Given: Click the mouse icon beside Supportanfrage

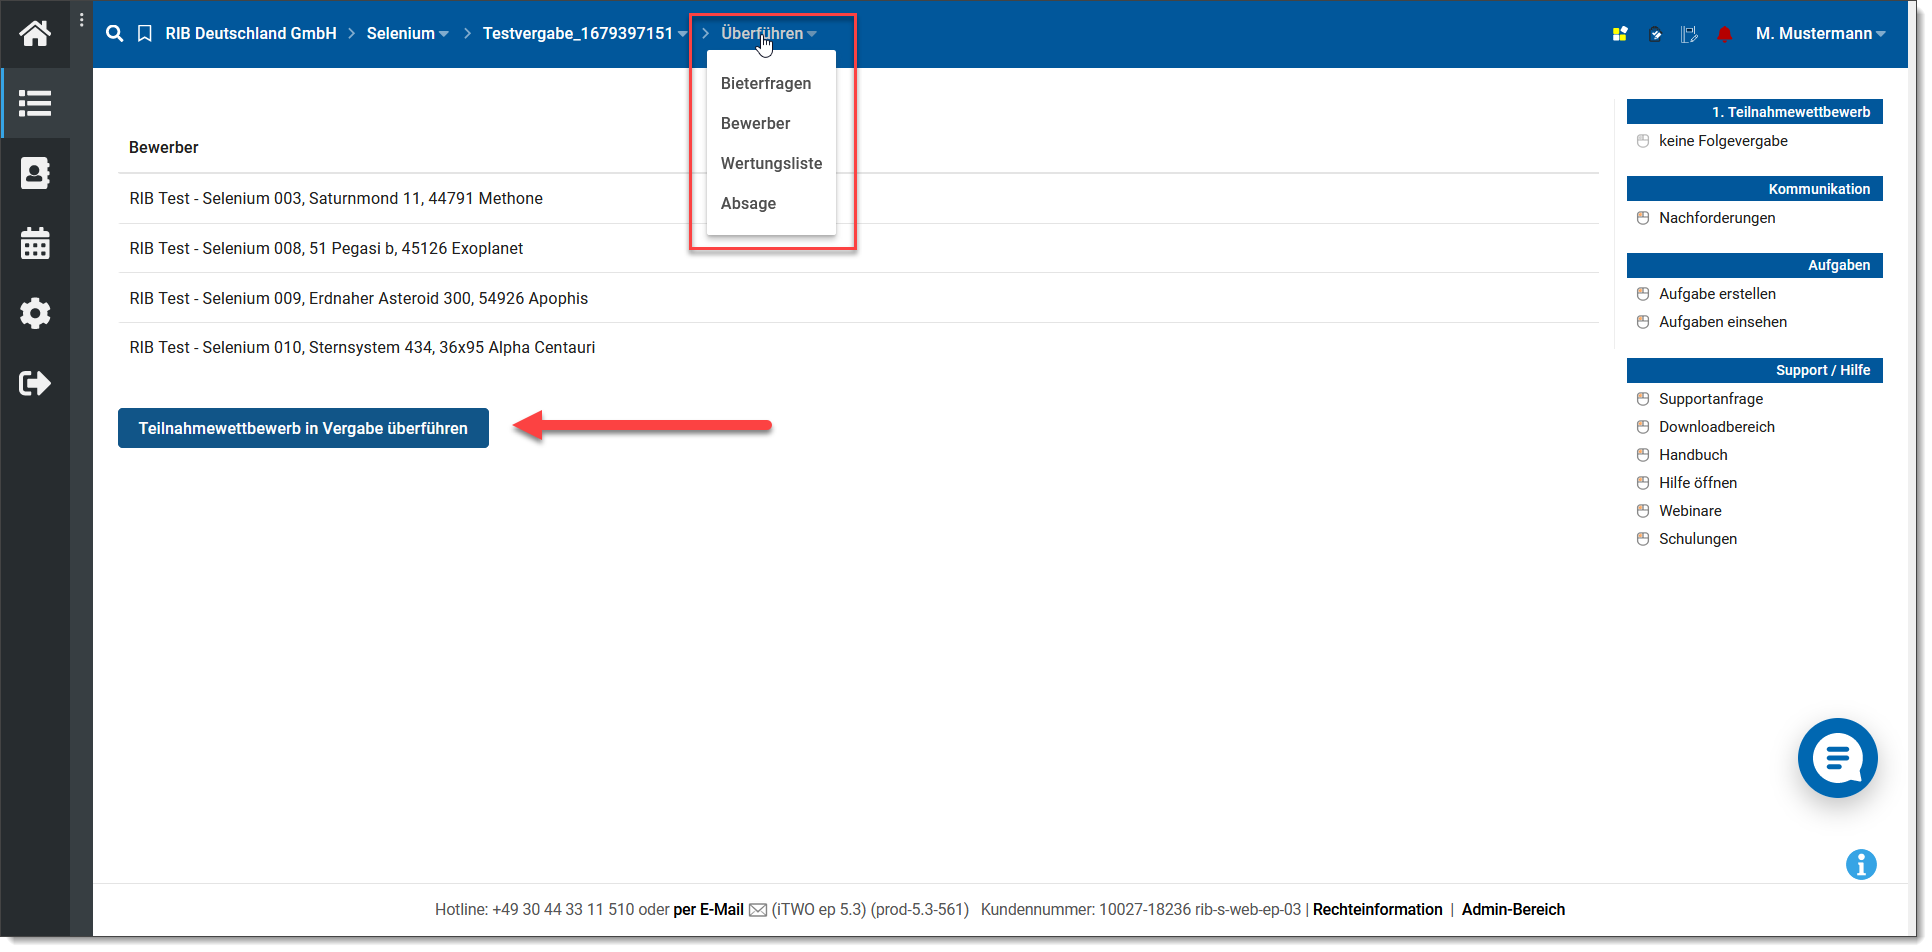Looking at the screenshot, I should coord(1643,399).
